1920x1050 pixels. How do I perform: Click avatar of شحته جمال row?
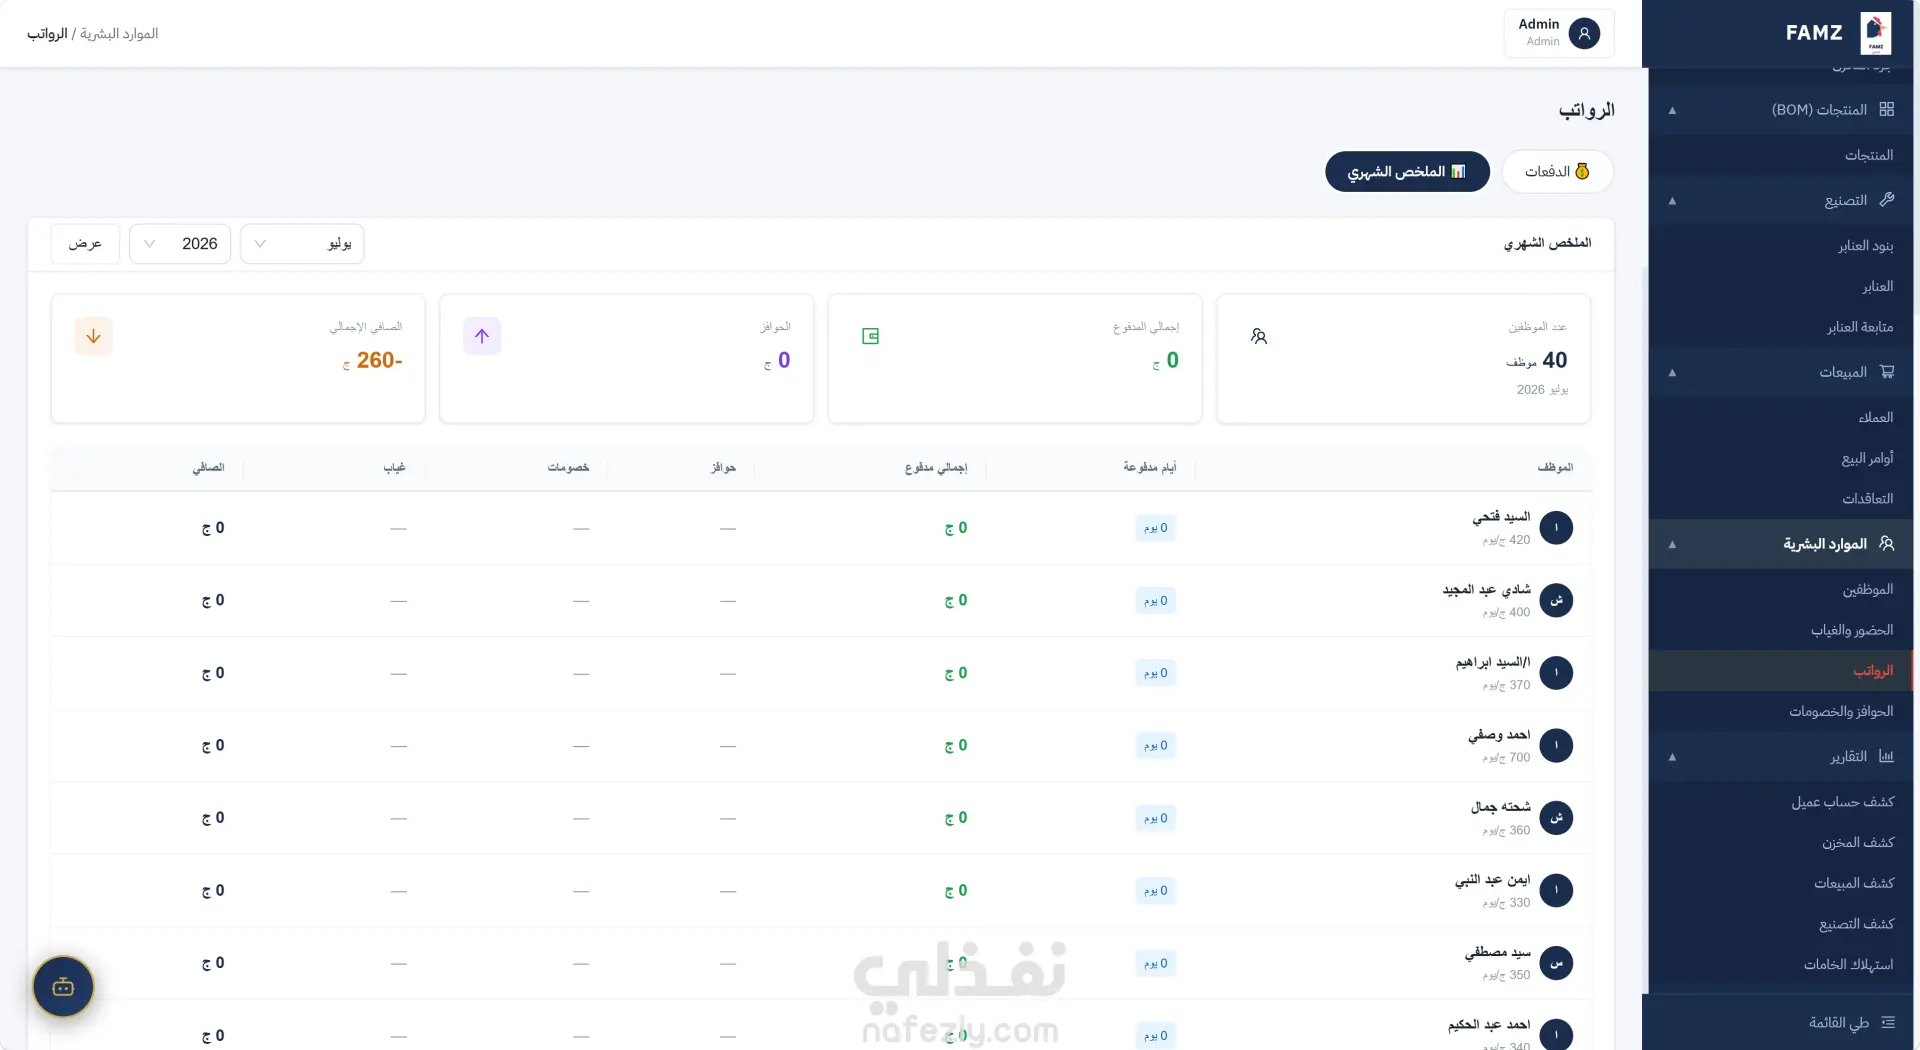pos(1556,818)
